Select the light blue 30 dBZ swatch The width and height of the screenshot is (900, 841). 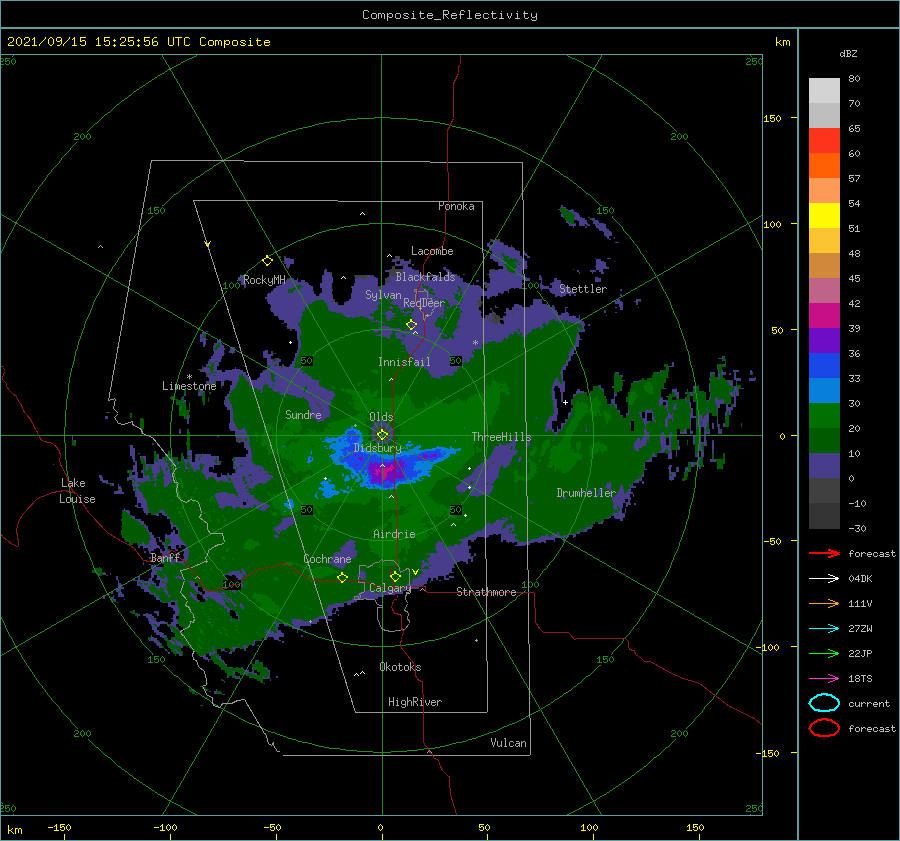click(x=824, y=391)
